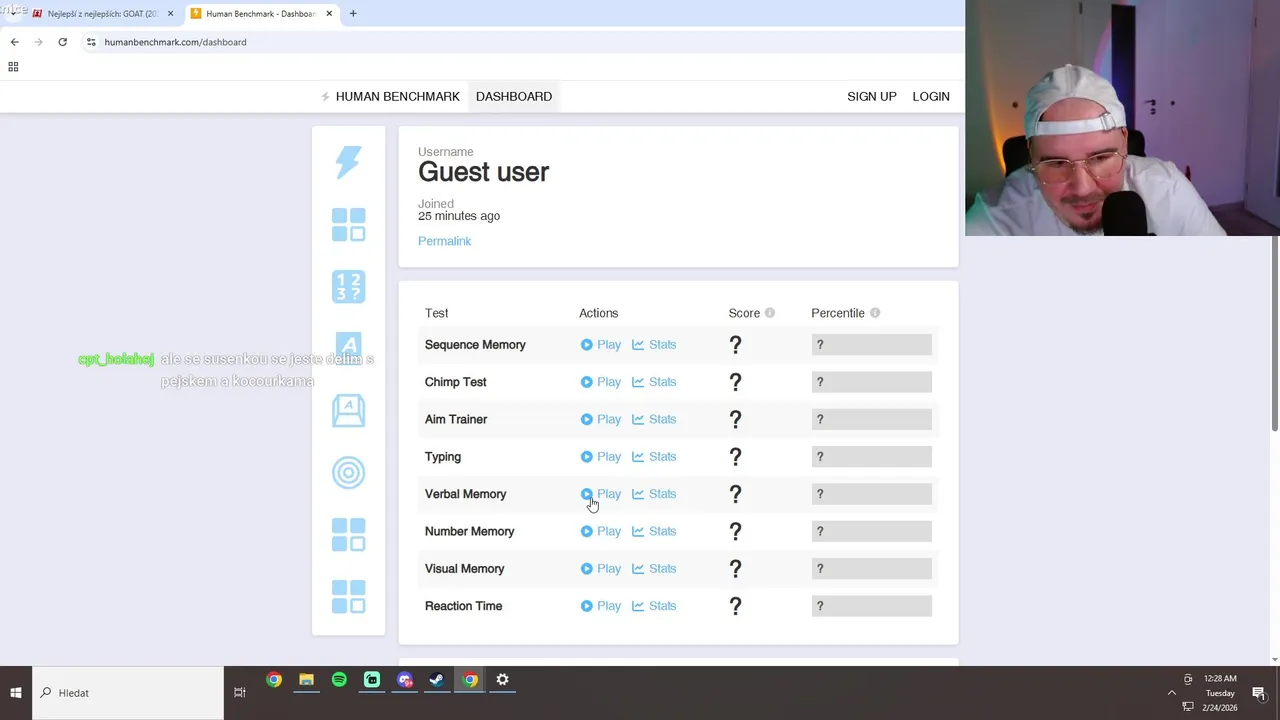This screenshot has width=1280, height=720.
Task: Open Discord from the taskbar
Action: pos(405,680)
